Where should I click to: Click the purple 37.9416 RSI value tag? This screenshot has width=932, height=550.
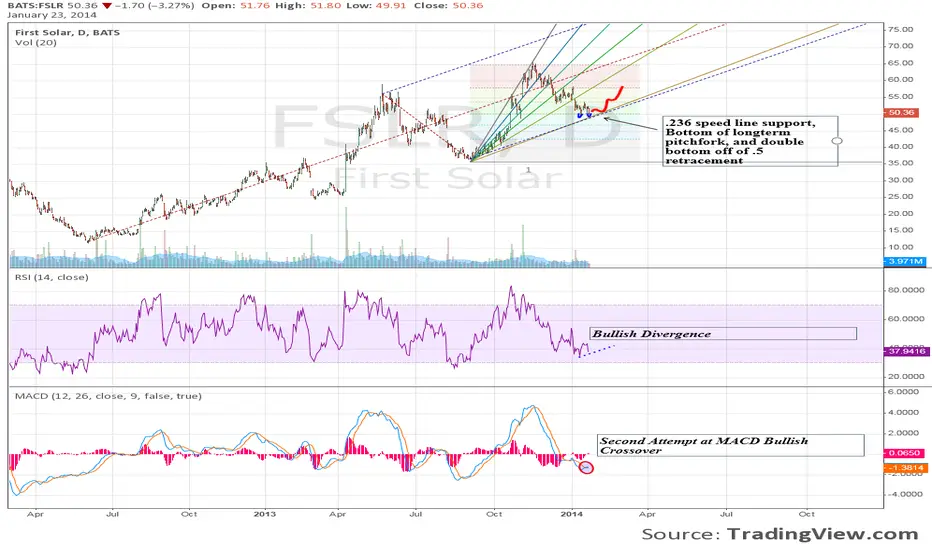[906, 351]
